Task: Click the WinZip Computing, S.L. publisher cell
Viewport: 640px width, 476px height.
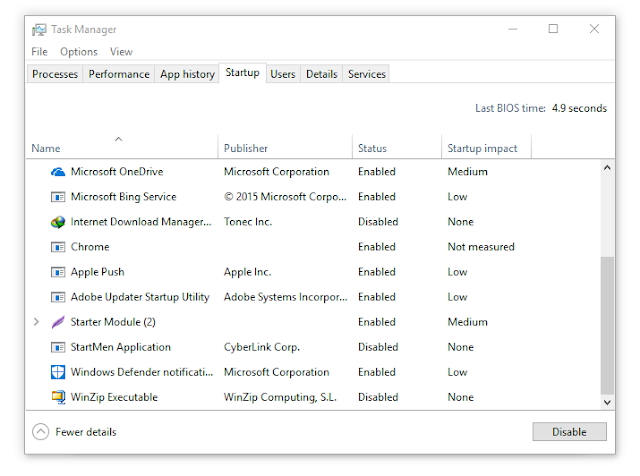Action: (x=280, y=398)
